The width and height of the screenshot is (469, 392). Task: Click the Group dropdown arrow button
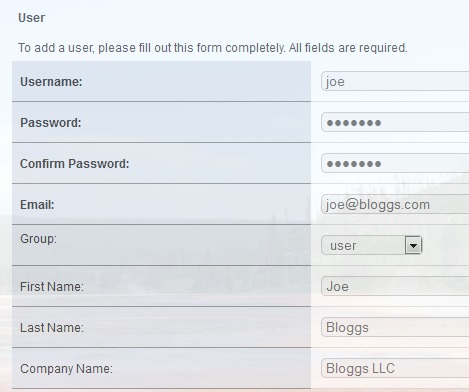tap(413, 246)
